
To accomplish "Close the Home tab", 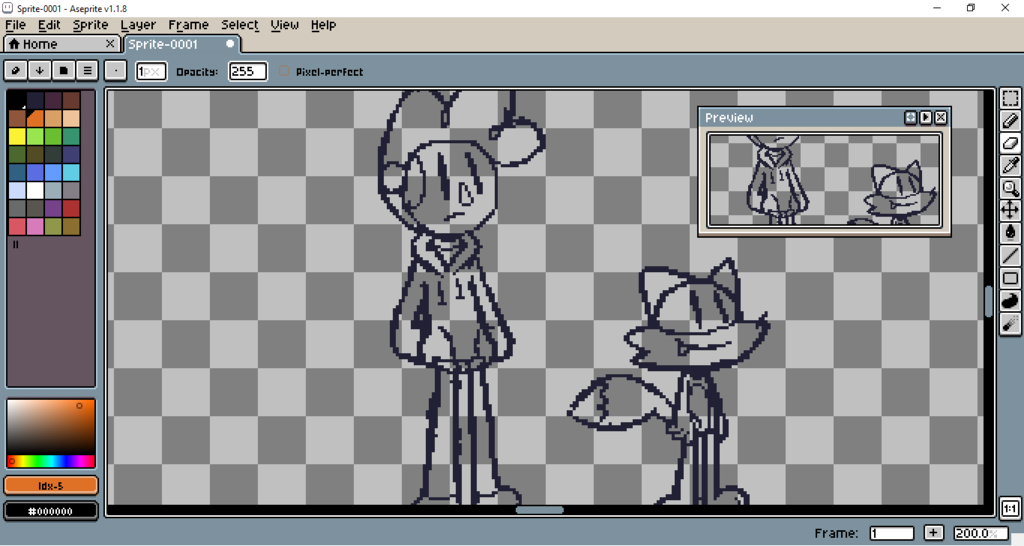I will coord(110,44).
